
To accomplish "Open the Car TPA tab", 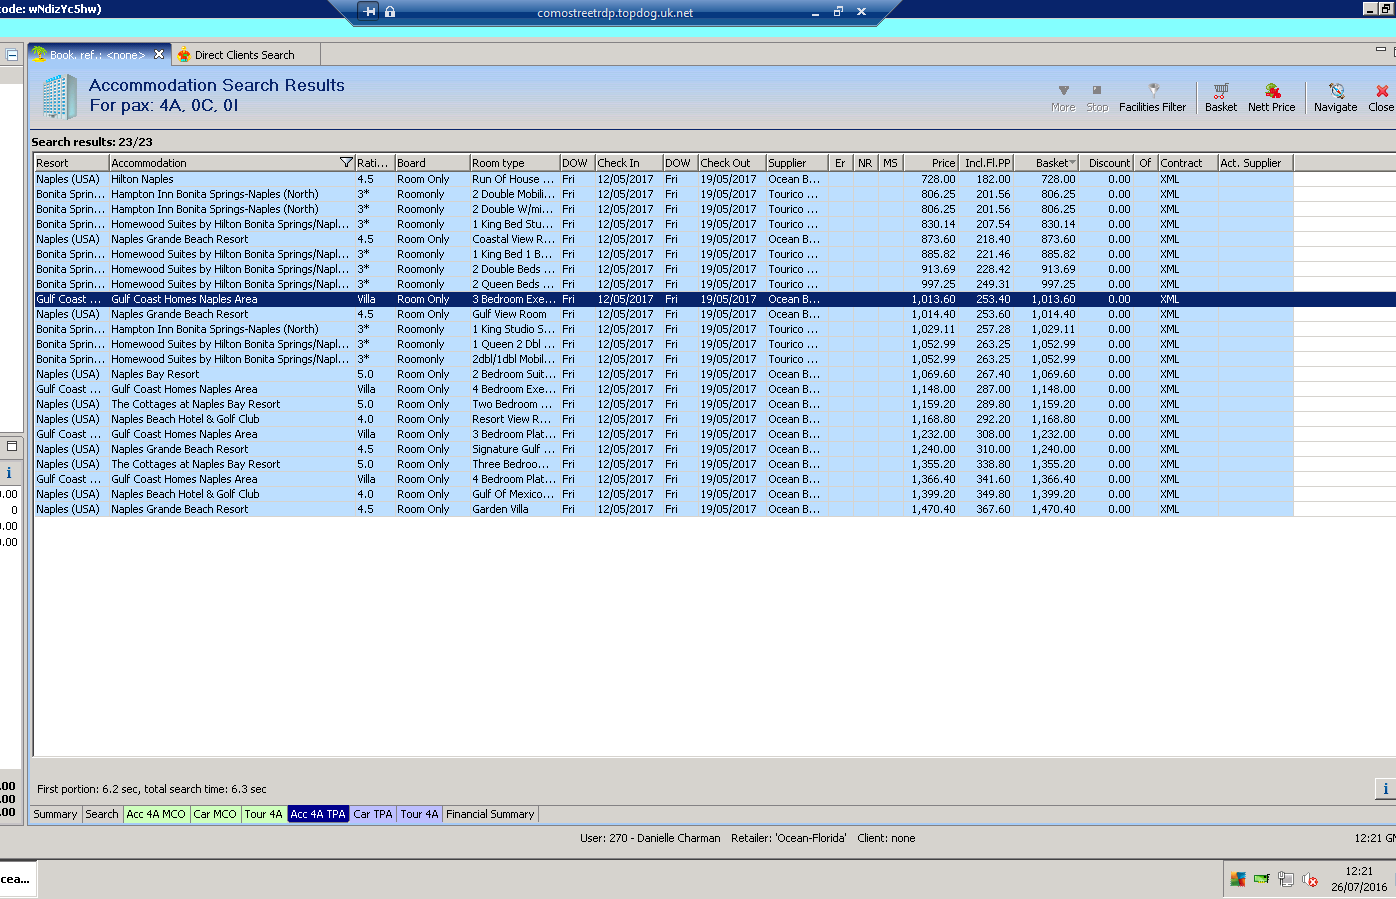I will point(373,814).
